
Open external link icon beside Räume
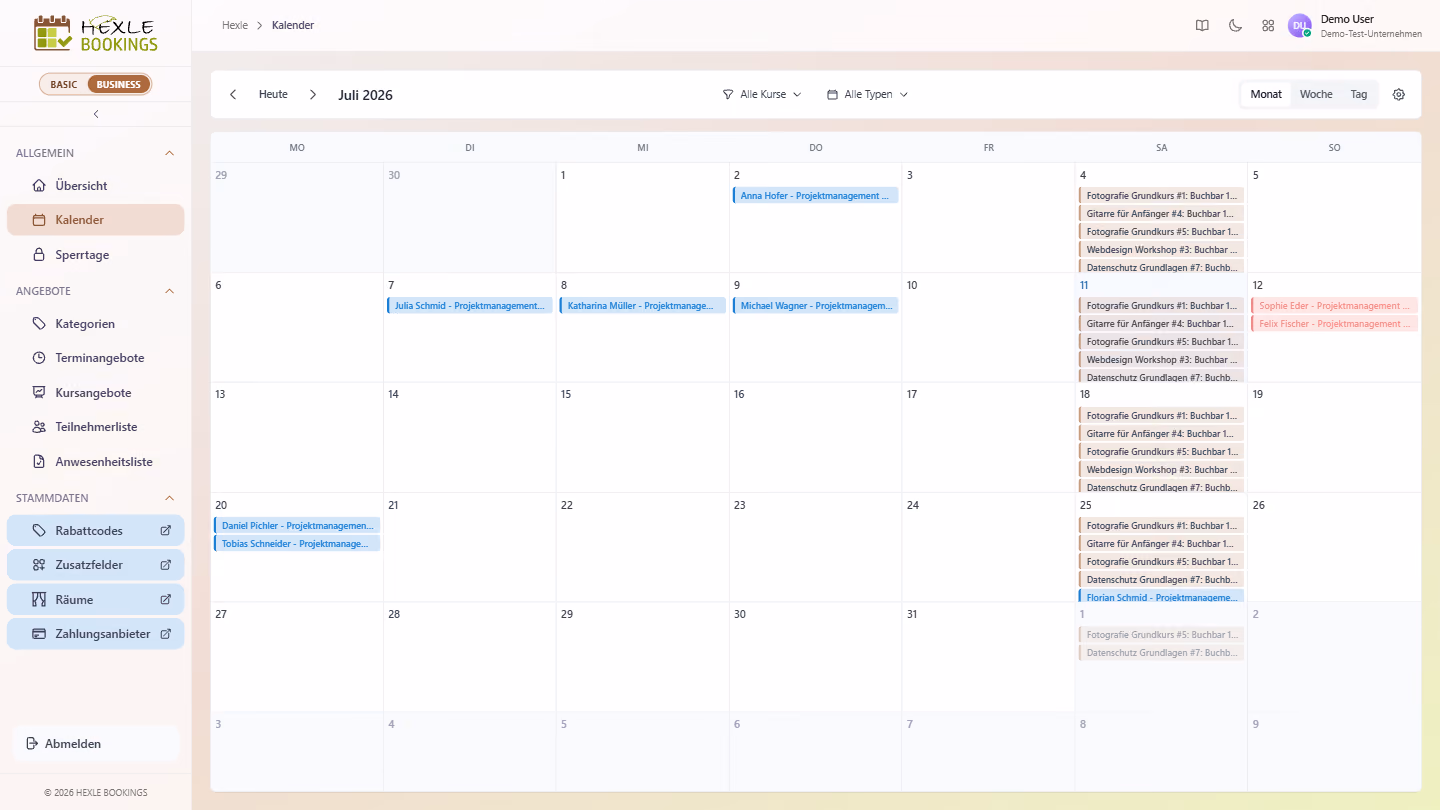(x=166, y=600)
